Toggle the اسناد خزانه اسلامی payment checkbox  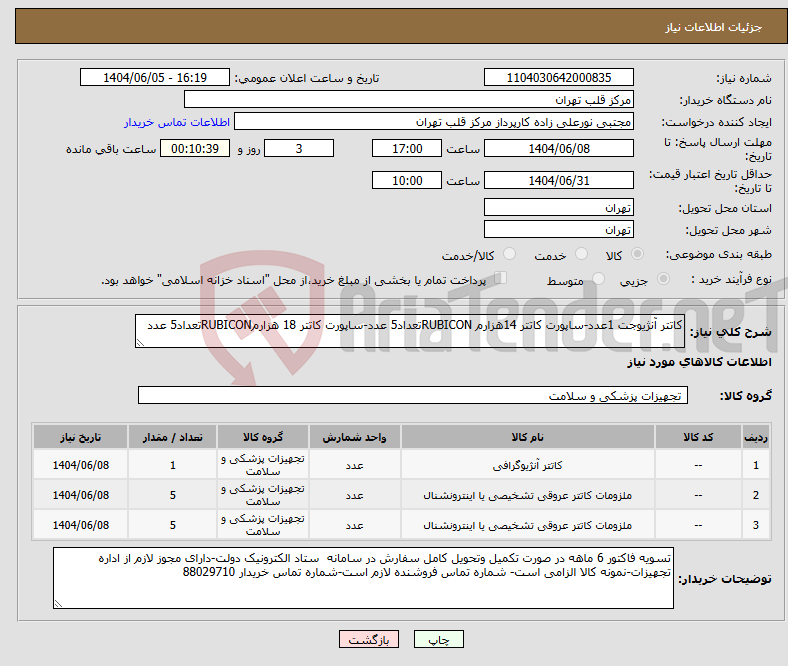(501, 277)
